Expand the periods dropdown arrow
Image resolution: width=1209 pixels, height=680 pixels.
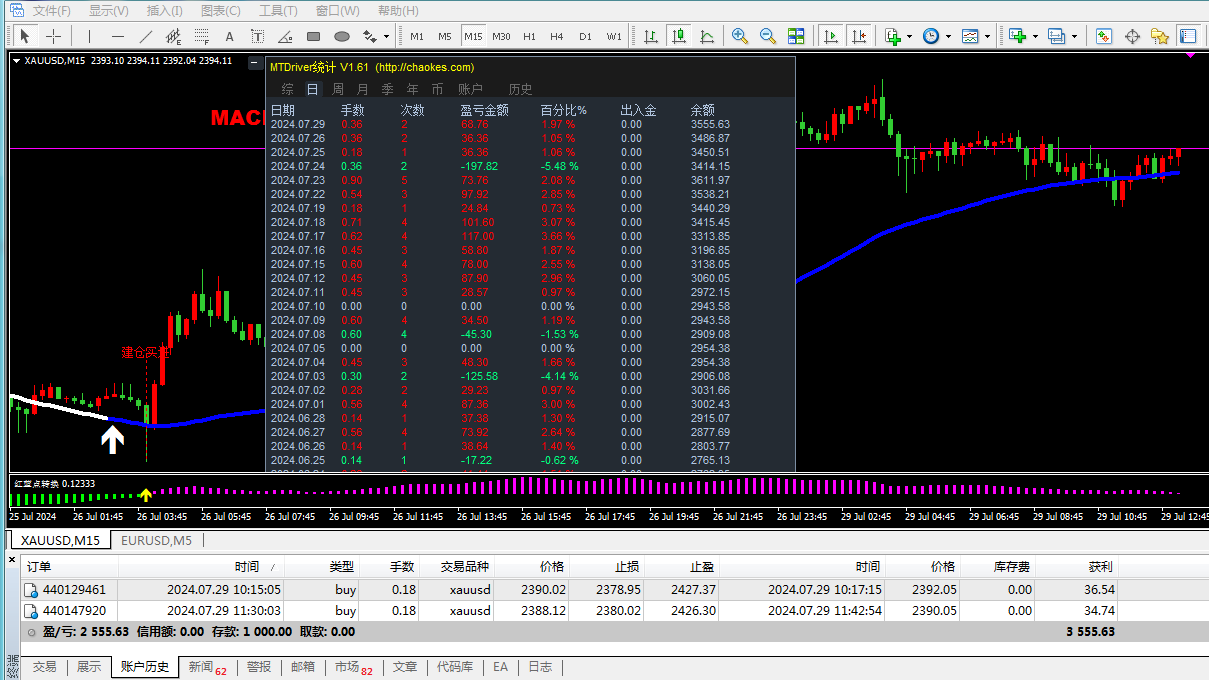coord(947,37)
